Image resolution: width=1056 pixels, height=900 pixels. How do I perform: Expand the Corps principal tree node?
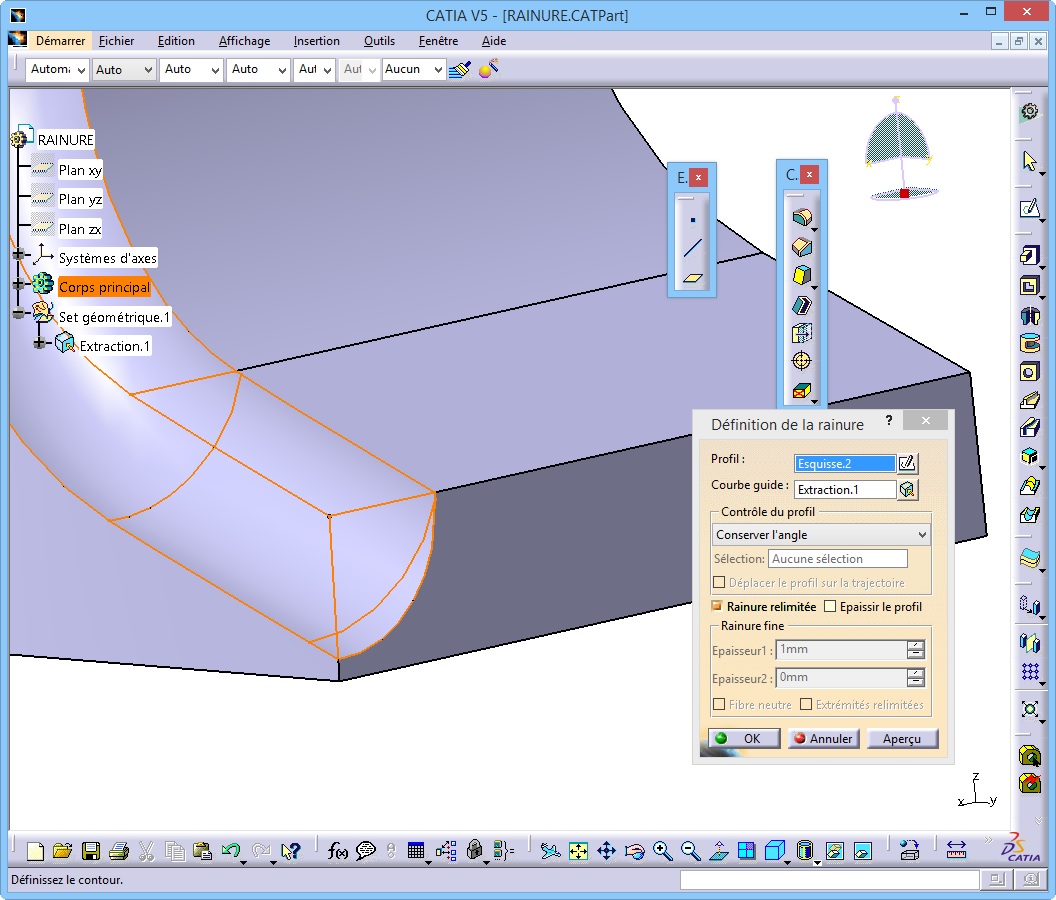19,284
